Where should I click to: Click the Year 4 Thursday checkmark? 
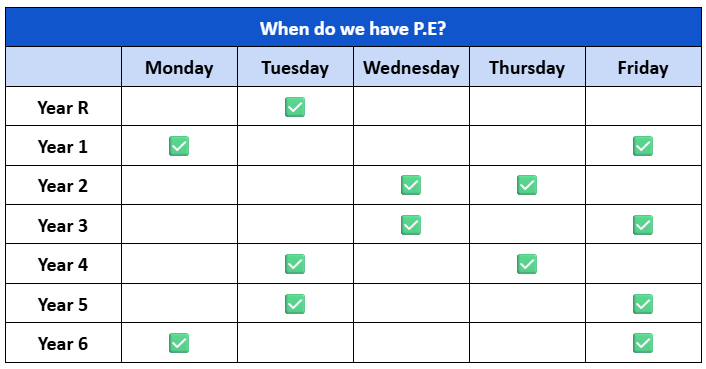coord(527,264)
